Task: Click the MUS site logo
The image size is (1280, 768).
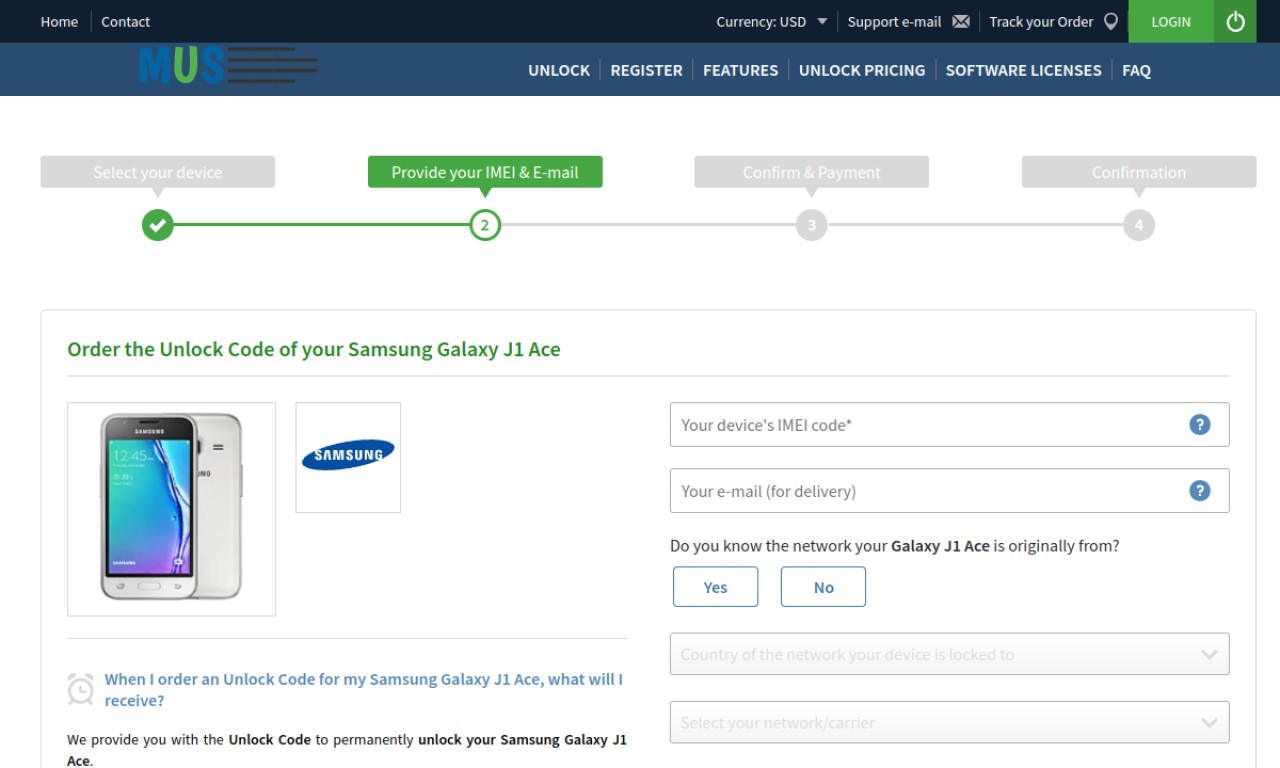Action: pyautogui.click(x=229, y=66)
